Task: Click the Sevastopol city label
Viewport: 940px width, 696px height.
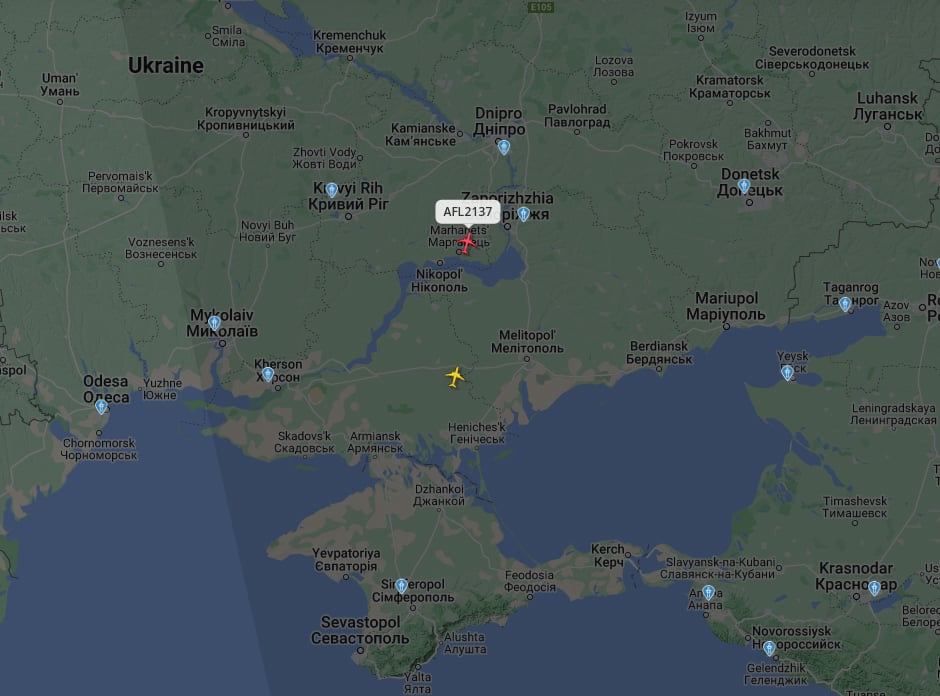Action: [360, 630]
